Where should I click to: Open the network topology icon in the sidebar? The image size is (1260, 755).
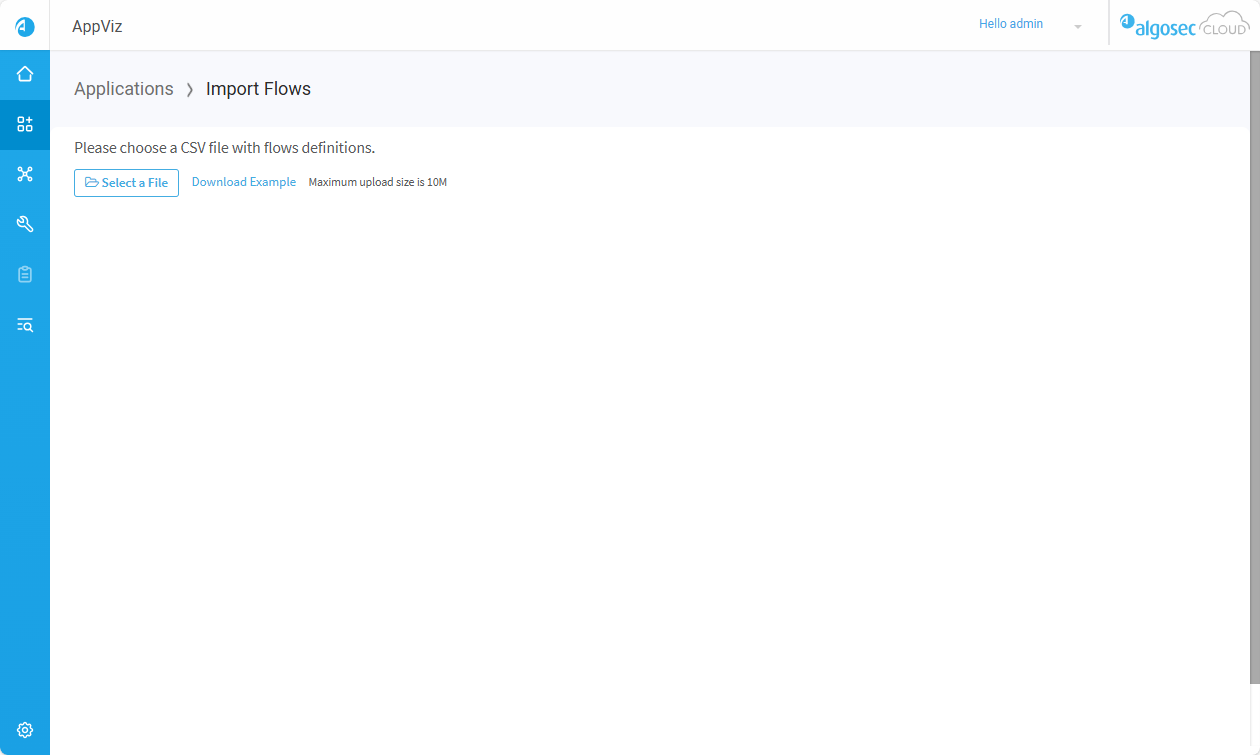coord(25,174)
